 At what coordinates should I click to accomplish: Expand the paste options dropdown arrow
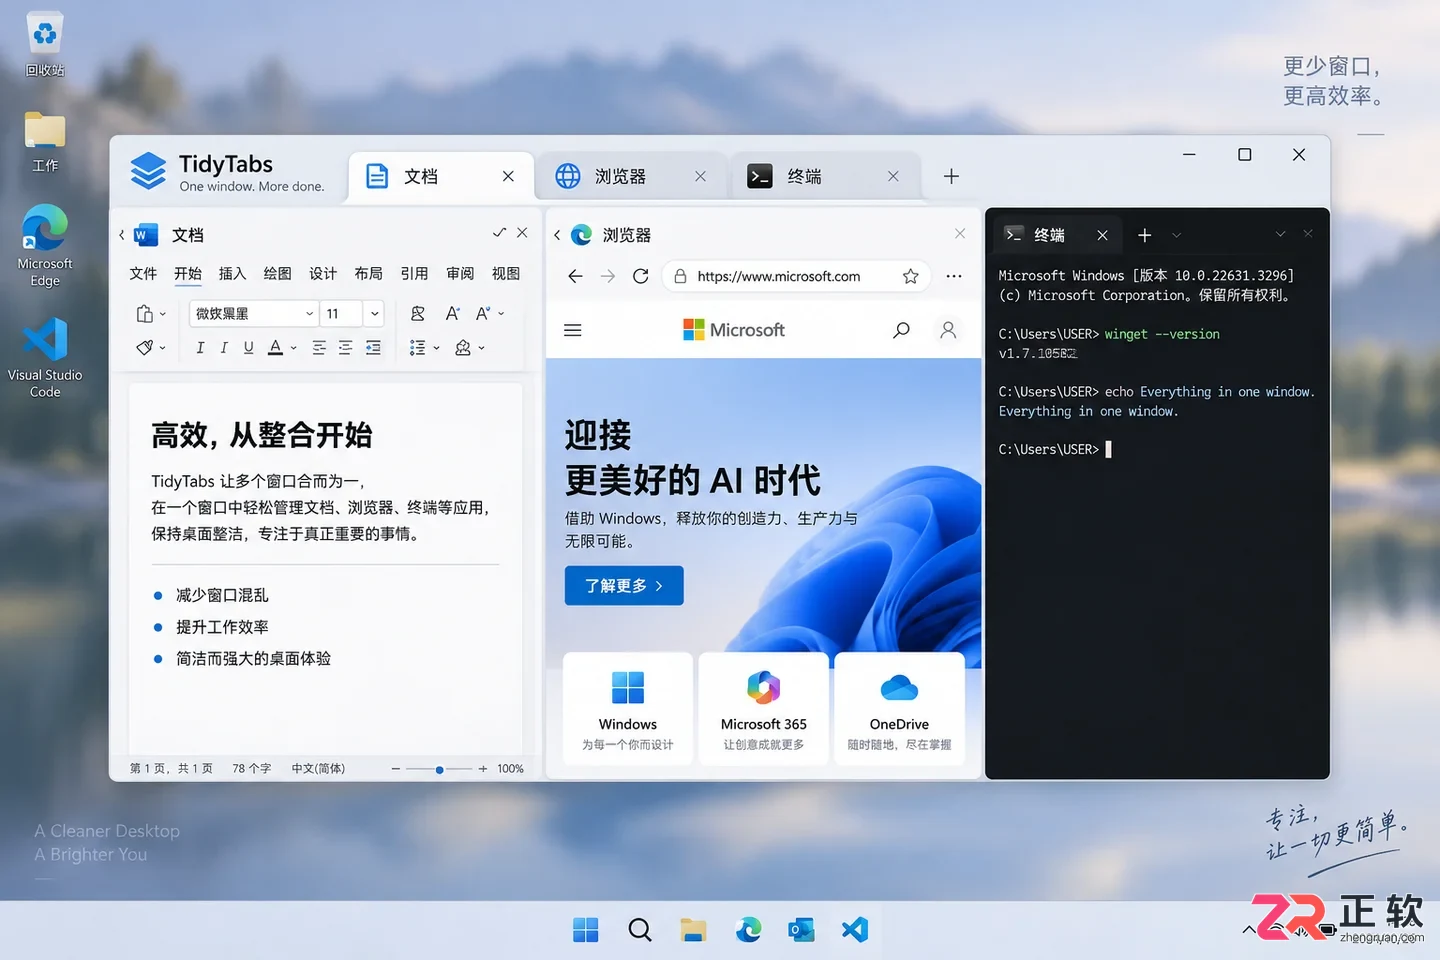[163, 314]
